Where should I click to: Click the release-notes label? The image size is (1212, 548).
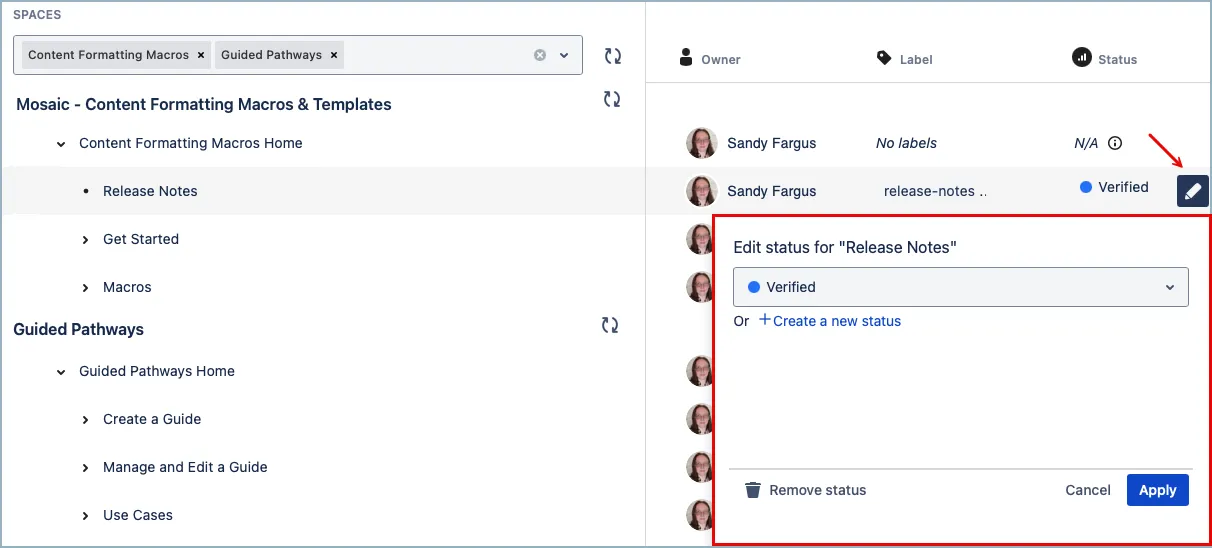point(935,191)
